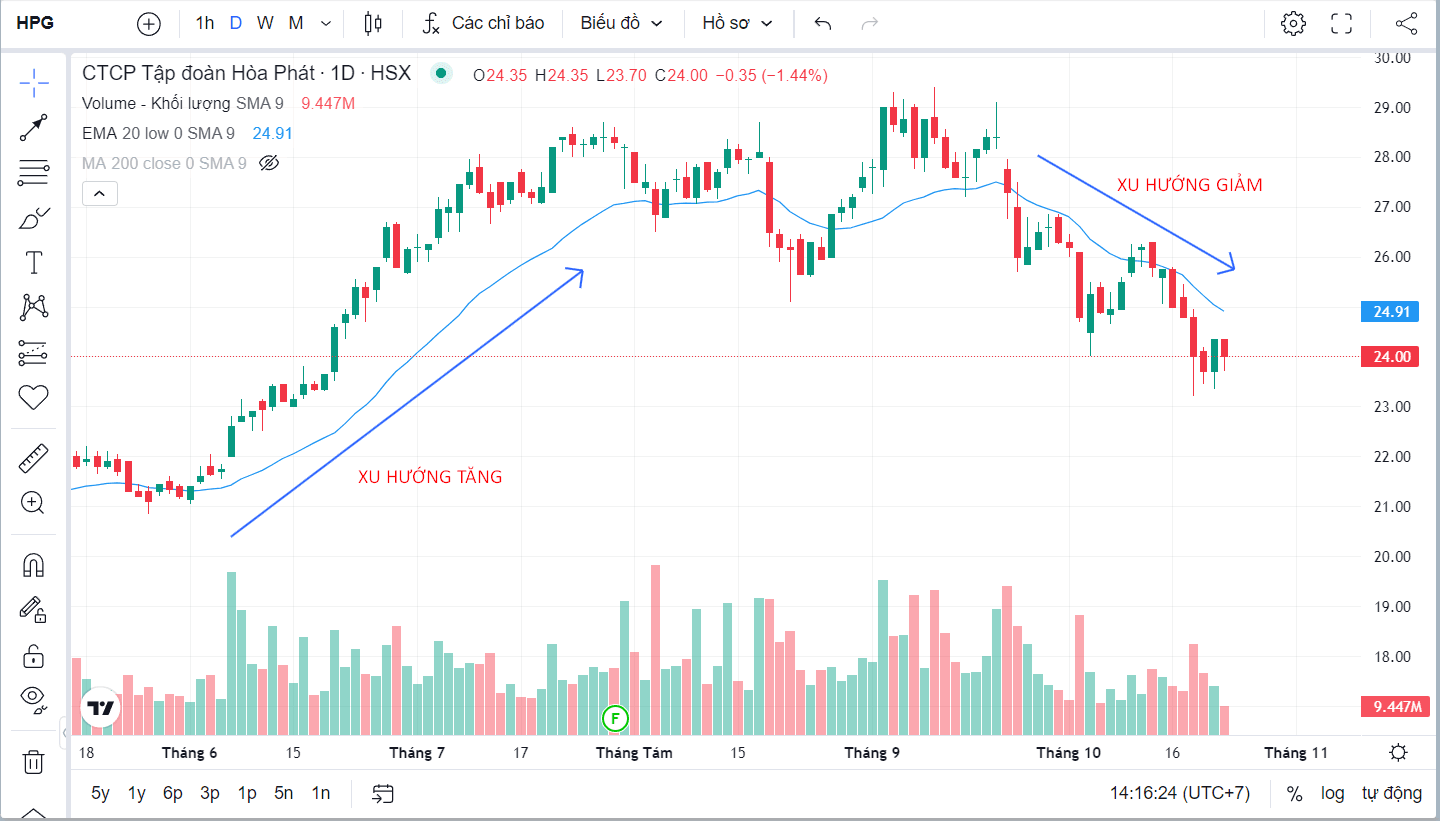Viewport: 1440px width, 821px height.
Task: Click the CTCP Tập đoàn Hòa Phát title
Action: pos(246,73)
